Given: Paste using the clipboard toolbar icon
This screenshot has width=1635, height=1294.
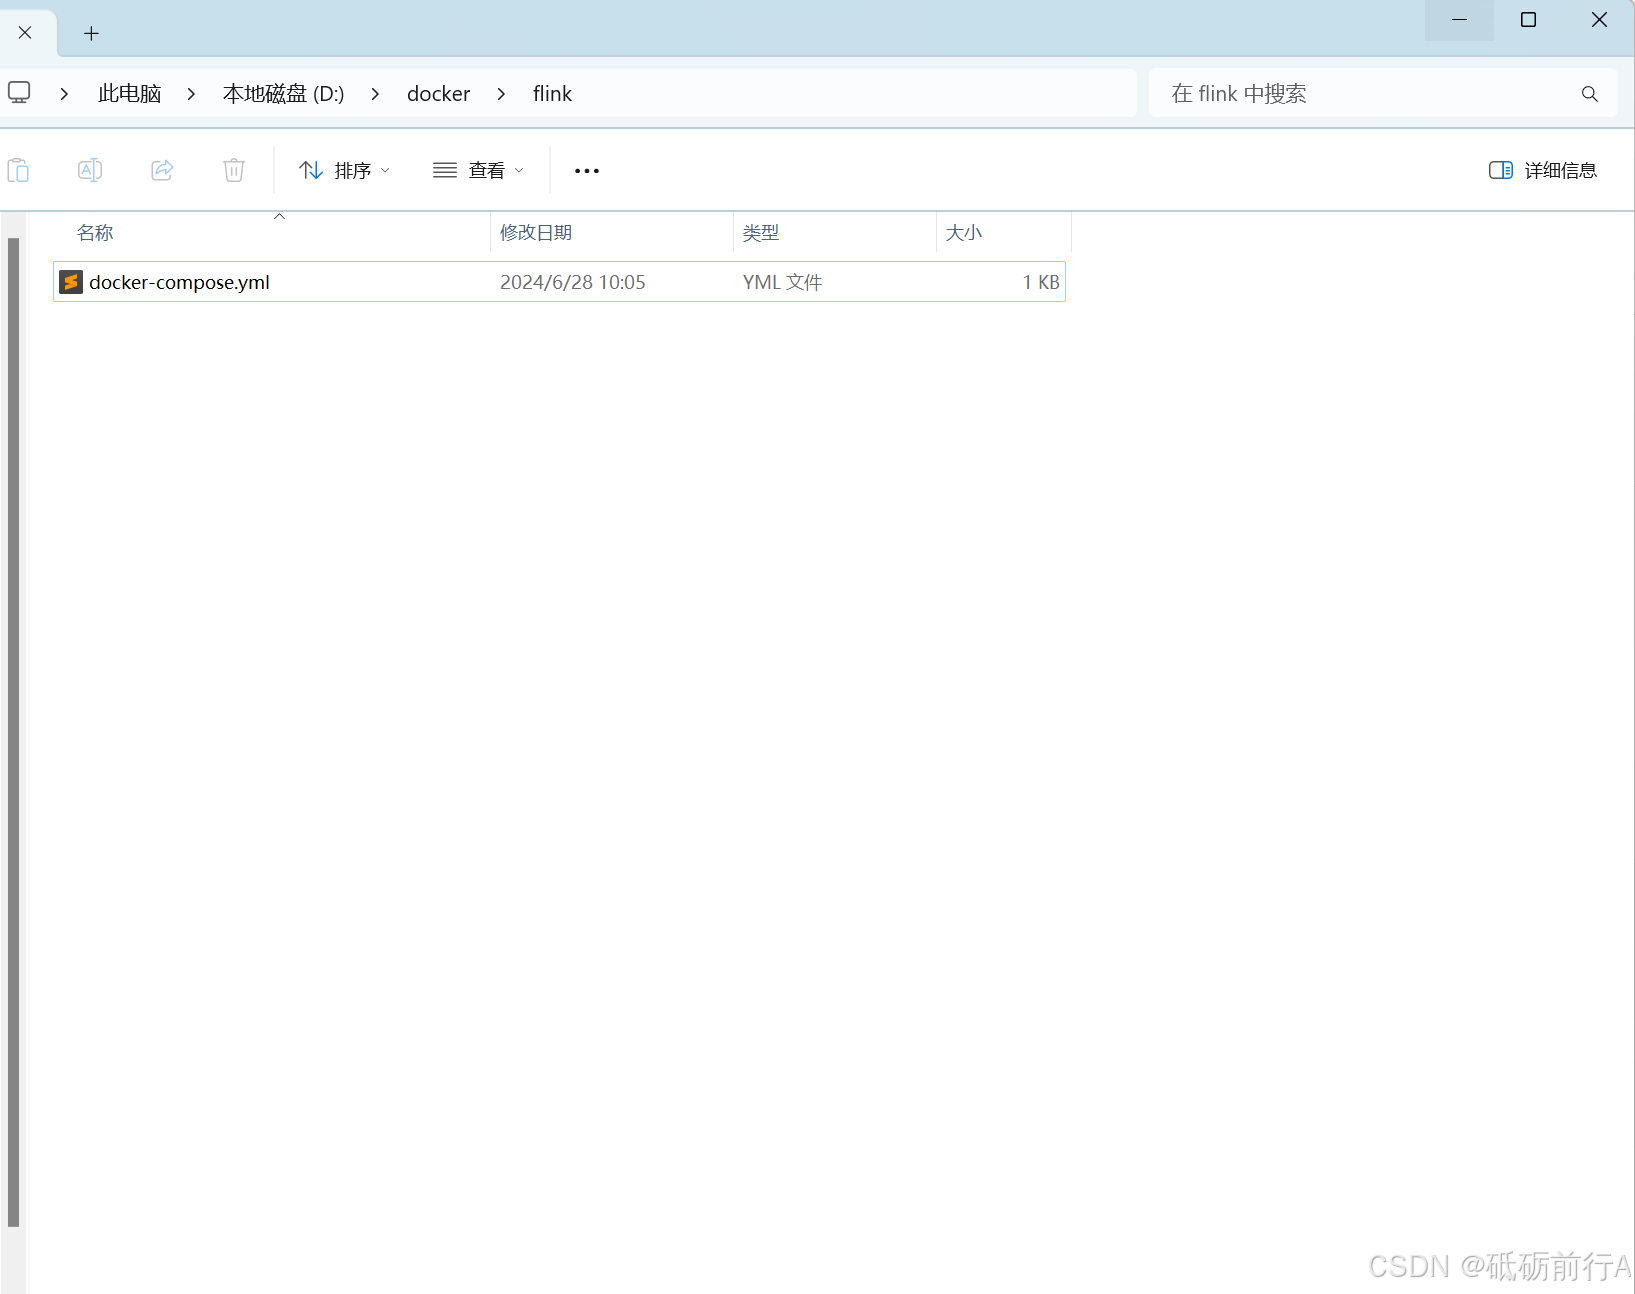Looking at the screenshot, I should (x=19, y=170).
